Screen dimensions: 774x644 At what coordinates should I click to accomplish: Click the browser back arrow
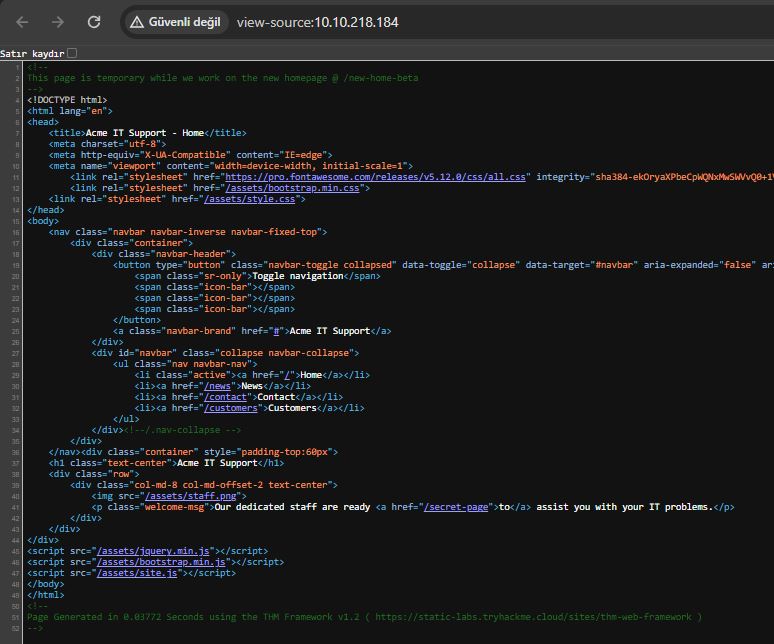(x=22, y=22)
